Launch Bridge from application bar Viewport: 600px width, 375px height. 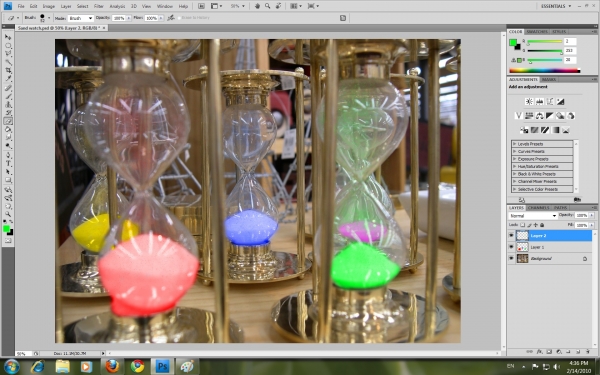pos(201,6)
